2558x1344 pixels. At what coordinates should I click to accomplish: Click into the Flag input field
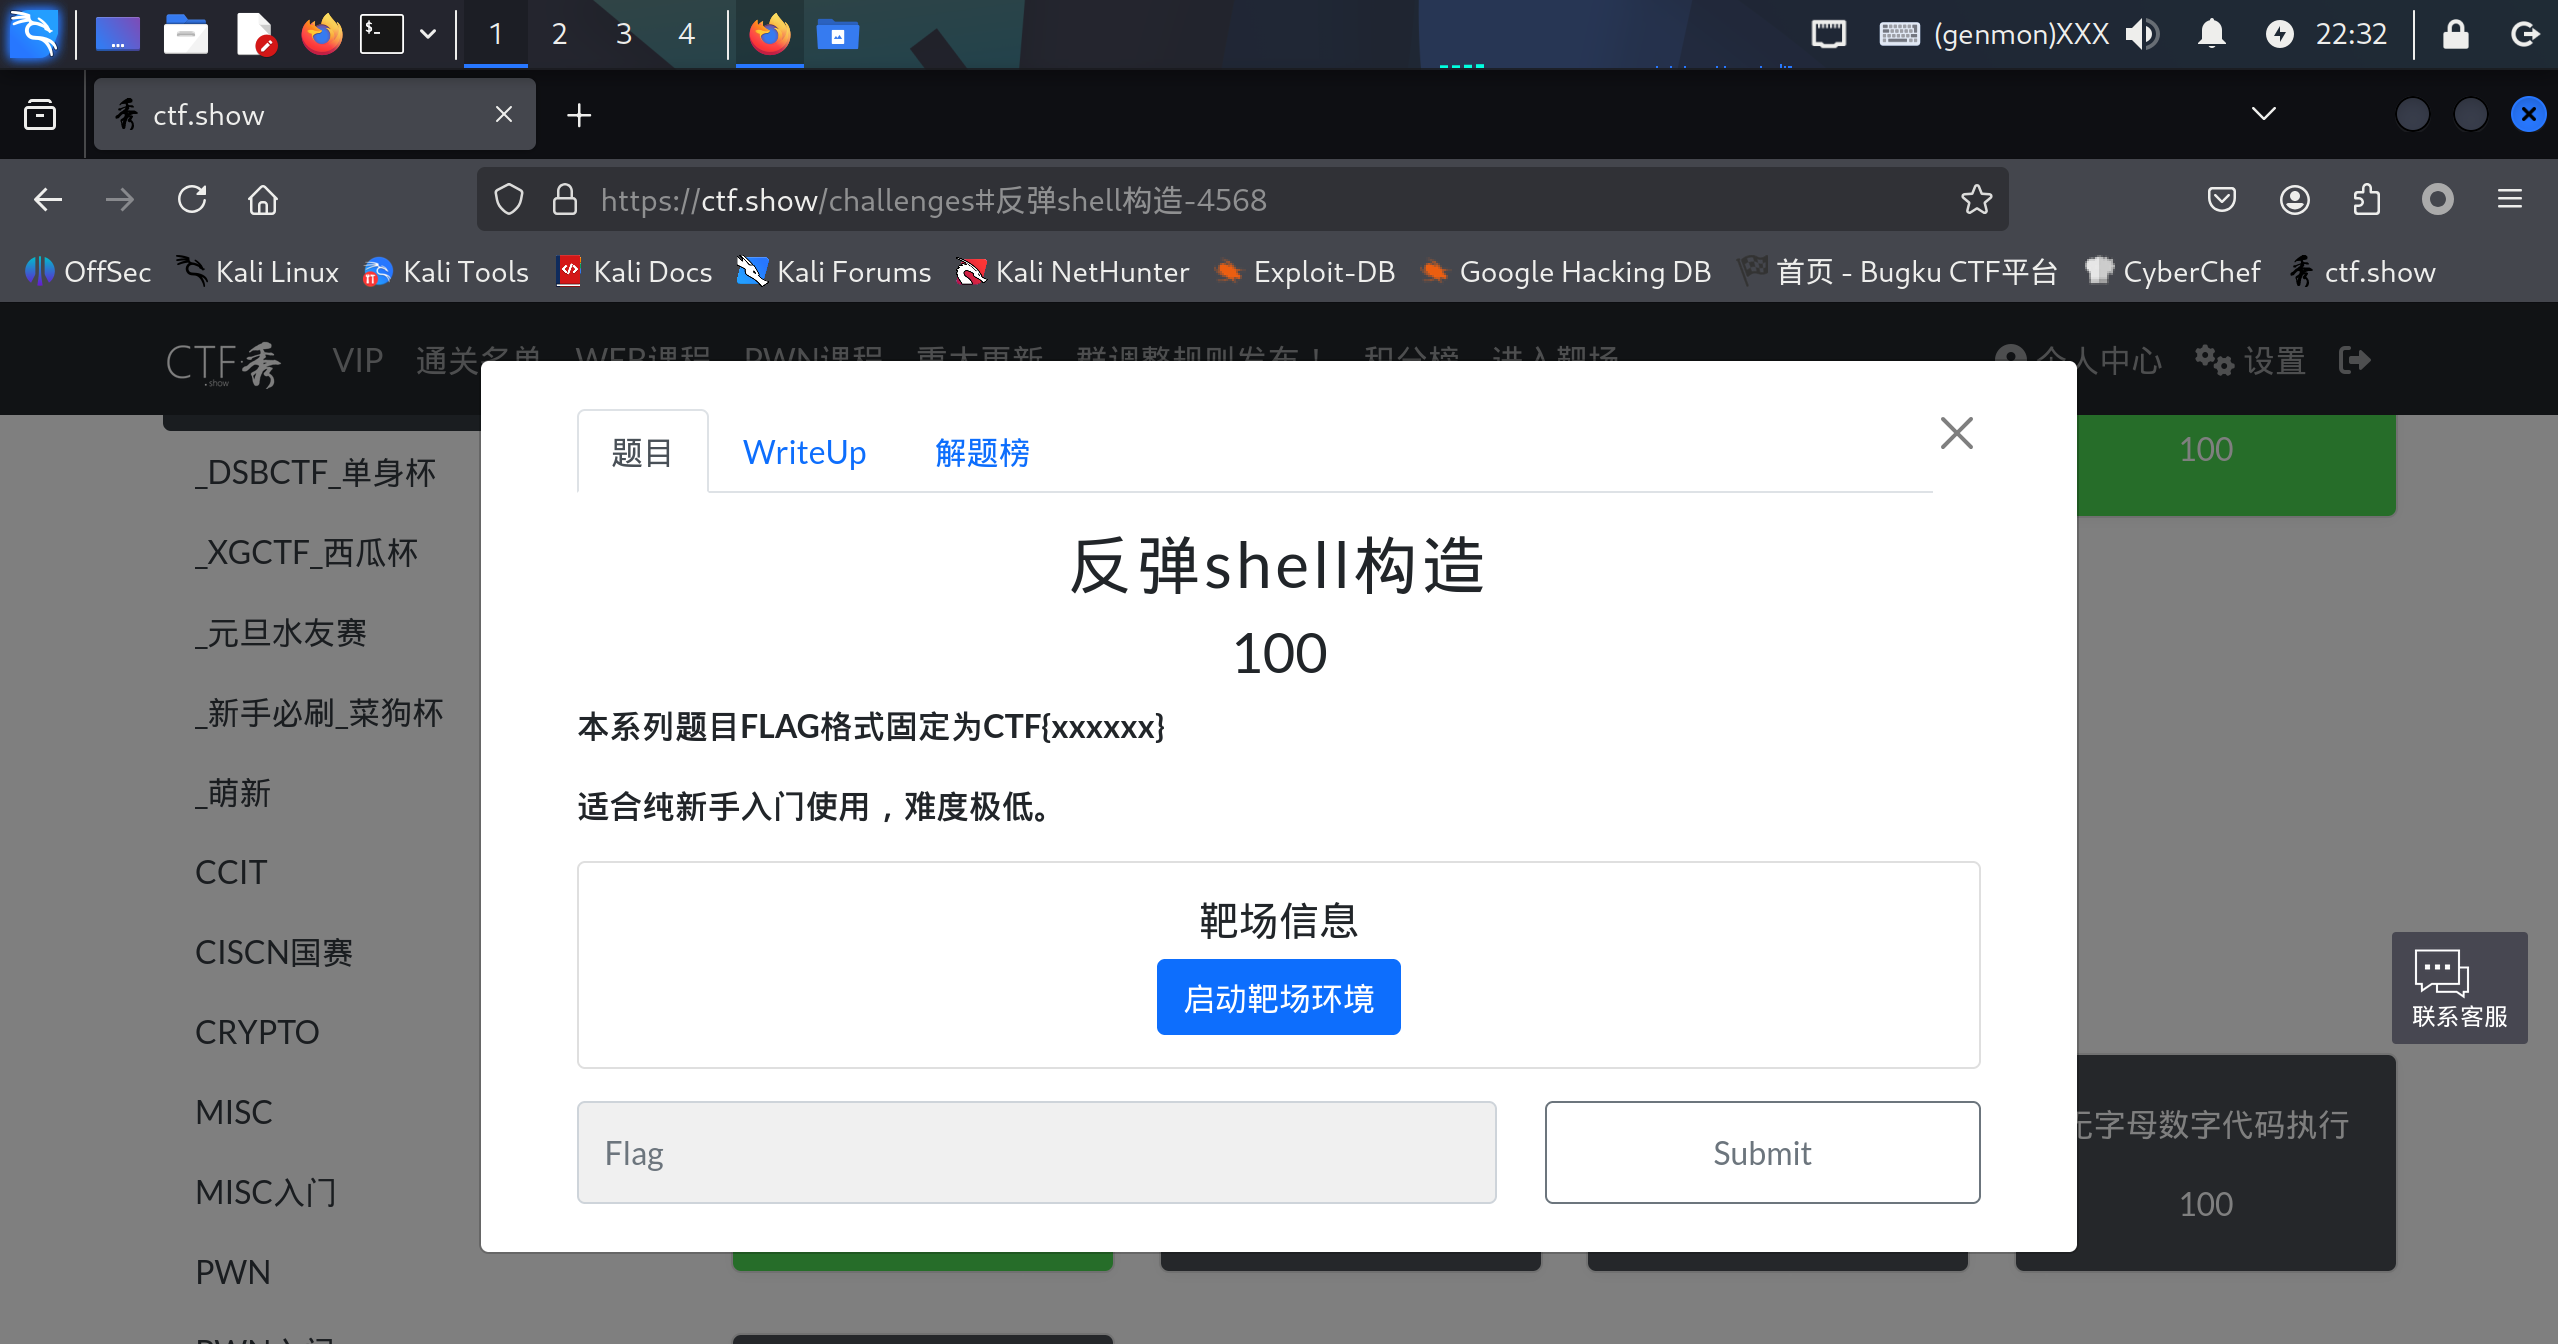tap(1036, 1152)
